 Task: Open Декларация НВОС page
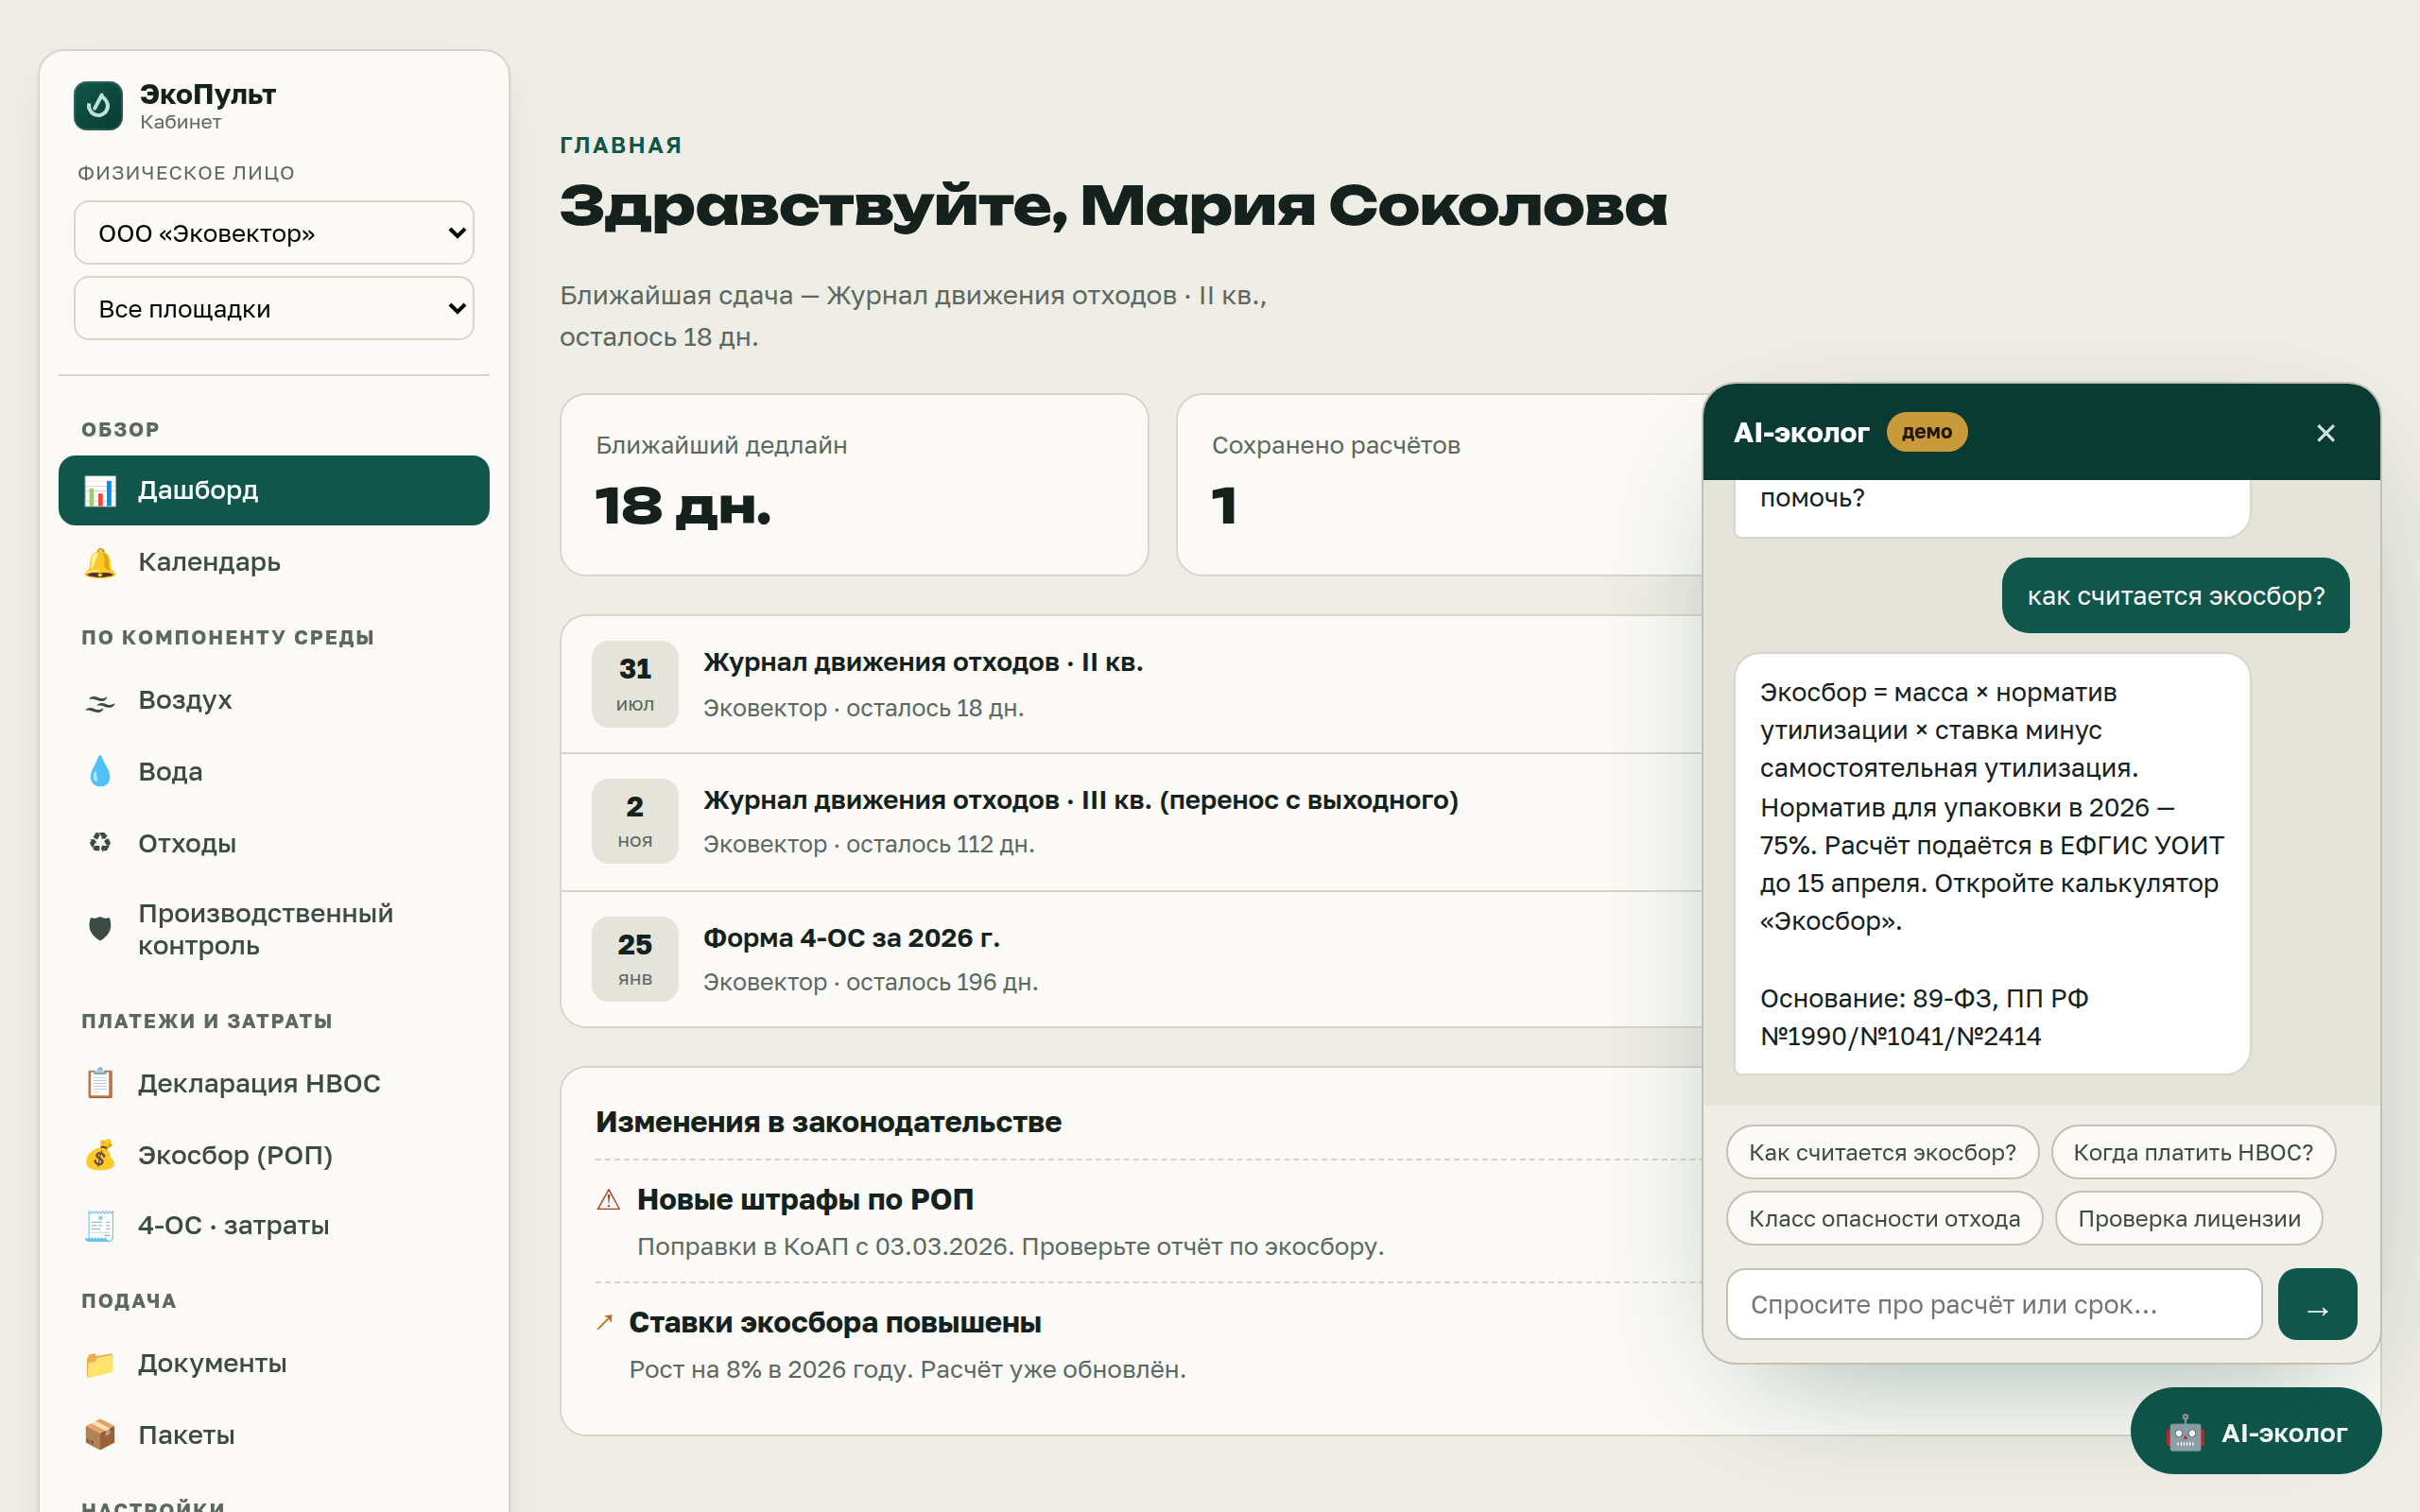click(x=274, y=1084)
